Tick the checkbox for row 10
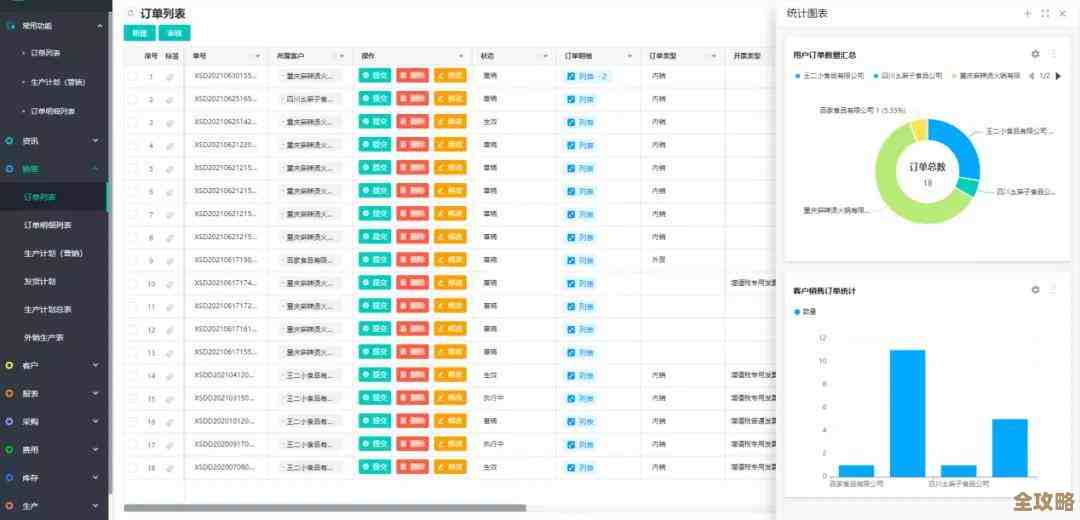The height and width of the screenshot is (520, 1080). point(132,284)
